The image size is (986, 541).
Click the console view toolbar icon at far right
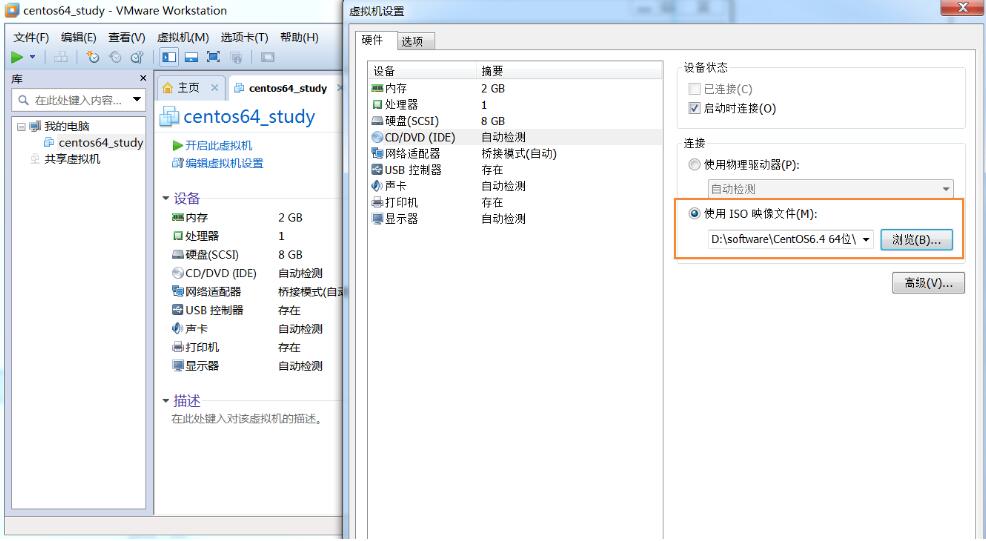click(267, 57)
